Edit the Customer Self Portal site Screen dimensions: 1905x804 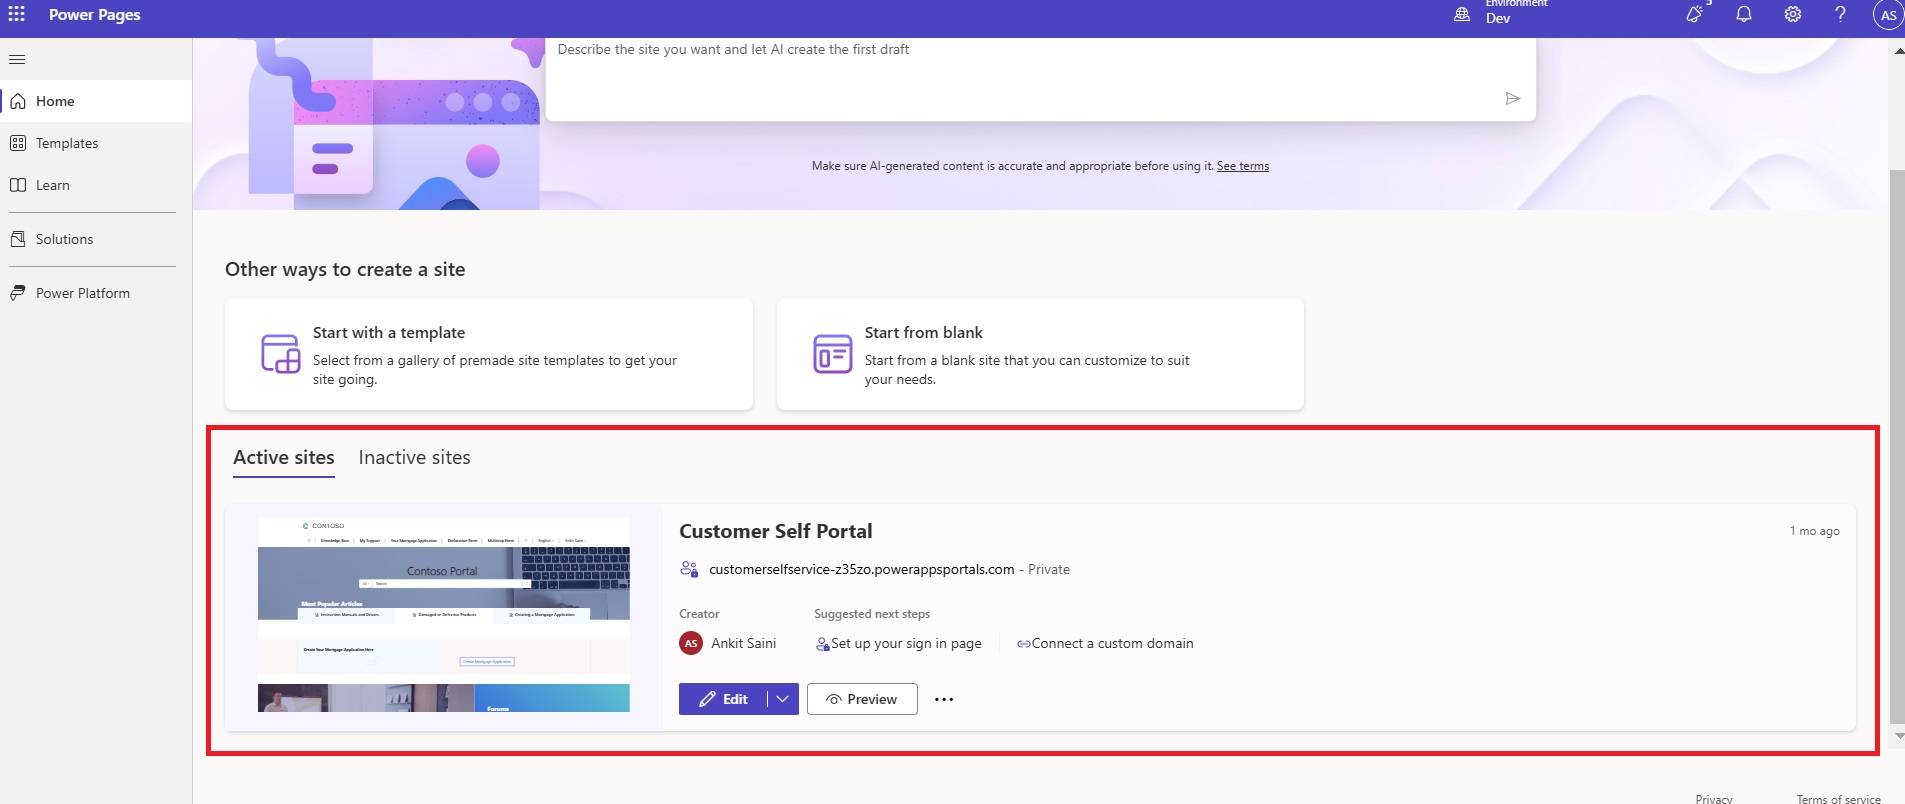pyautogui.click(x=724, y=699)
